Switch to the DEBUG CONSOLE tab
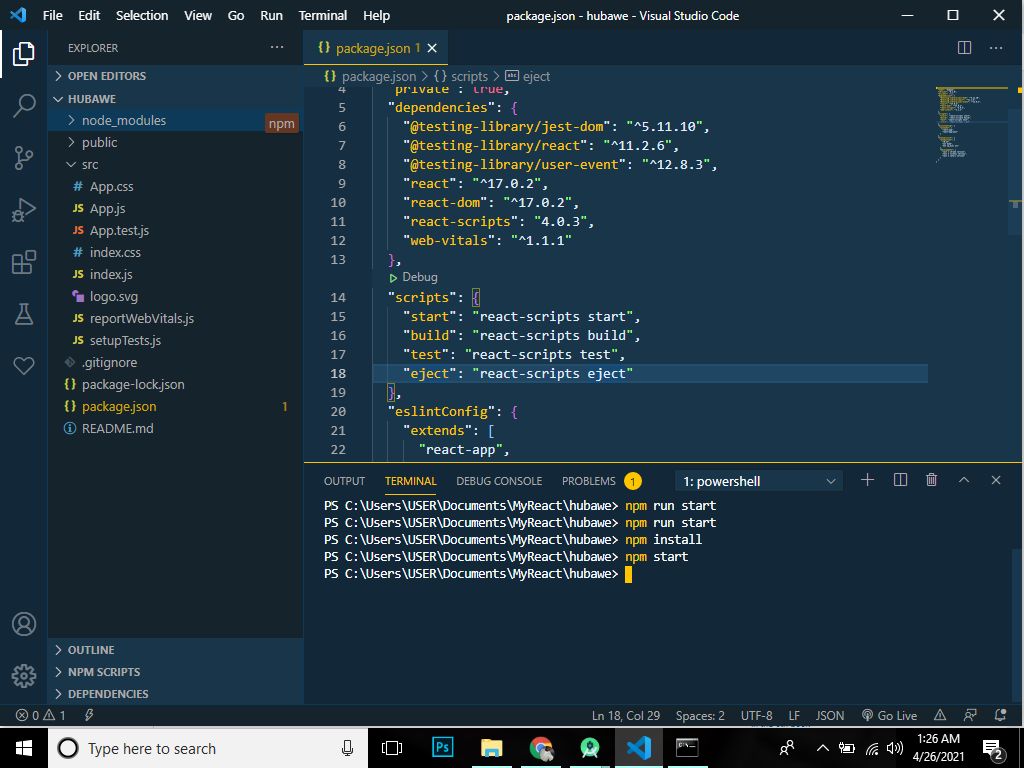The height and width of the screenshot is (768, 1024). 499,481
